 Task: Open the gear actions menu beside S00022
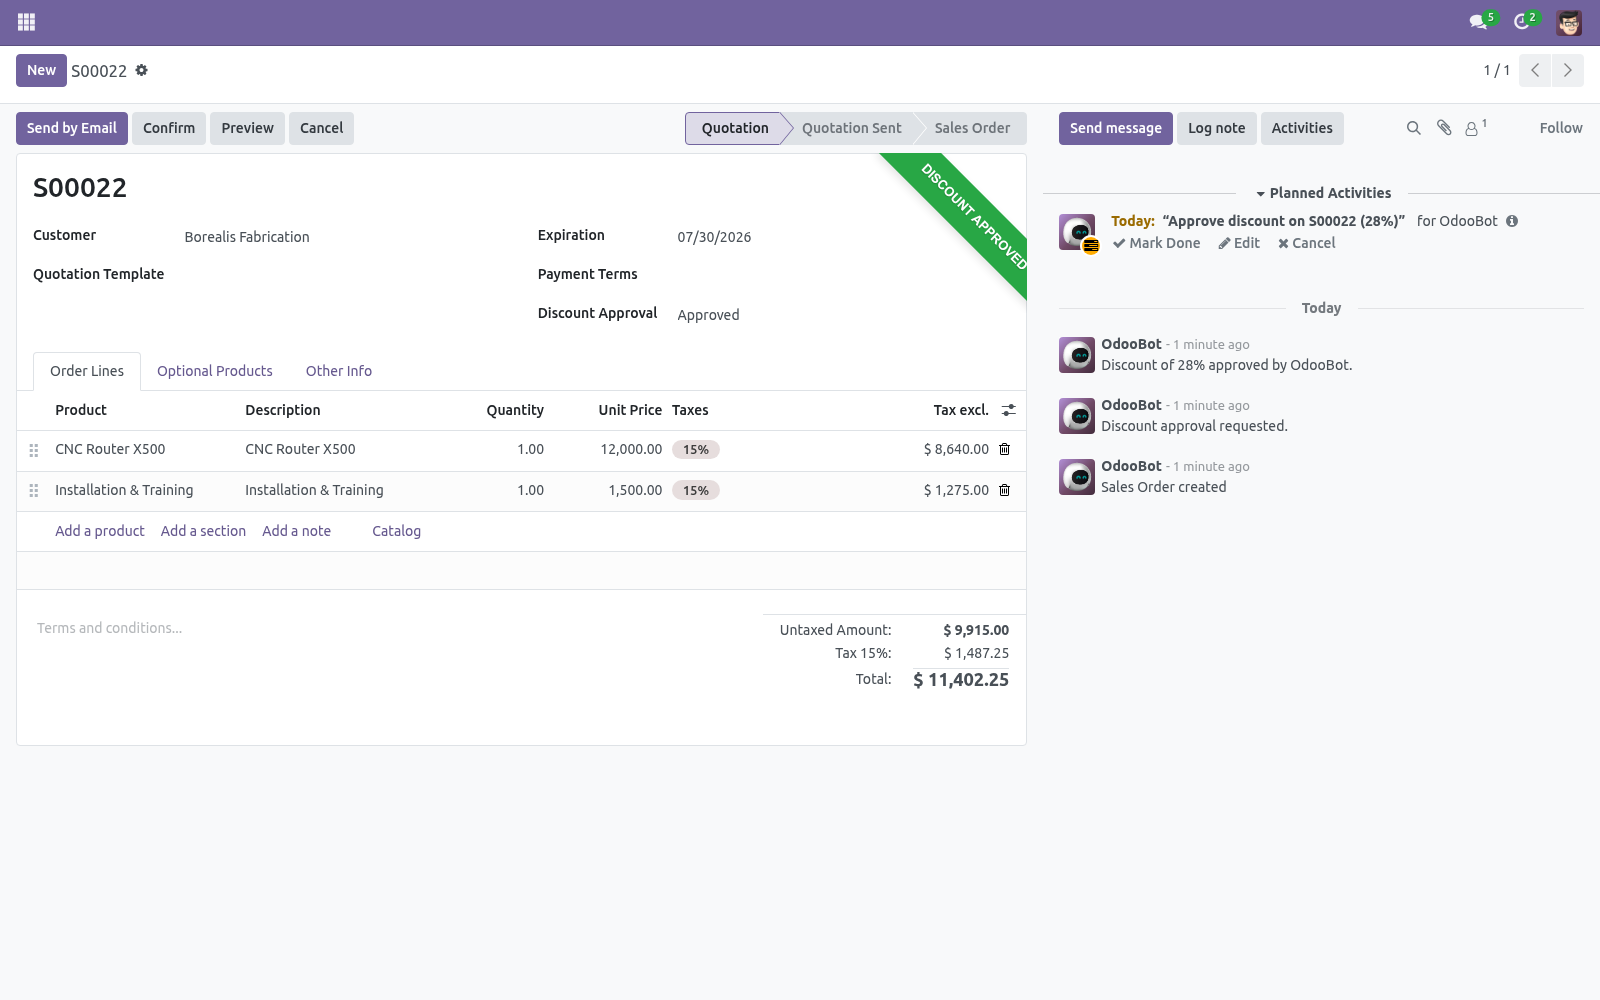coord(142,70)
